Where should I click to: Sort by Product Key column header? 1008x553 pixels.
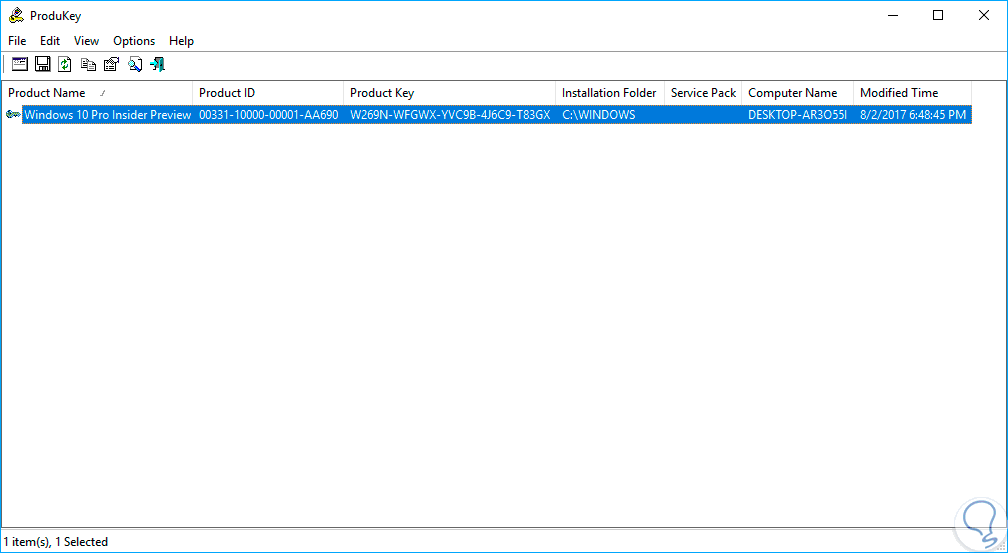tap(449, 93)
